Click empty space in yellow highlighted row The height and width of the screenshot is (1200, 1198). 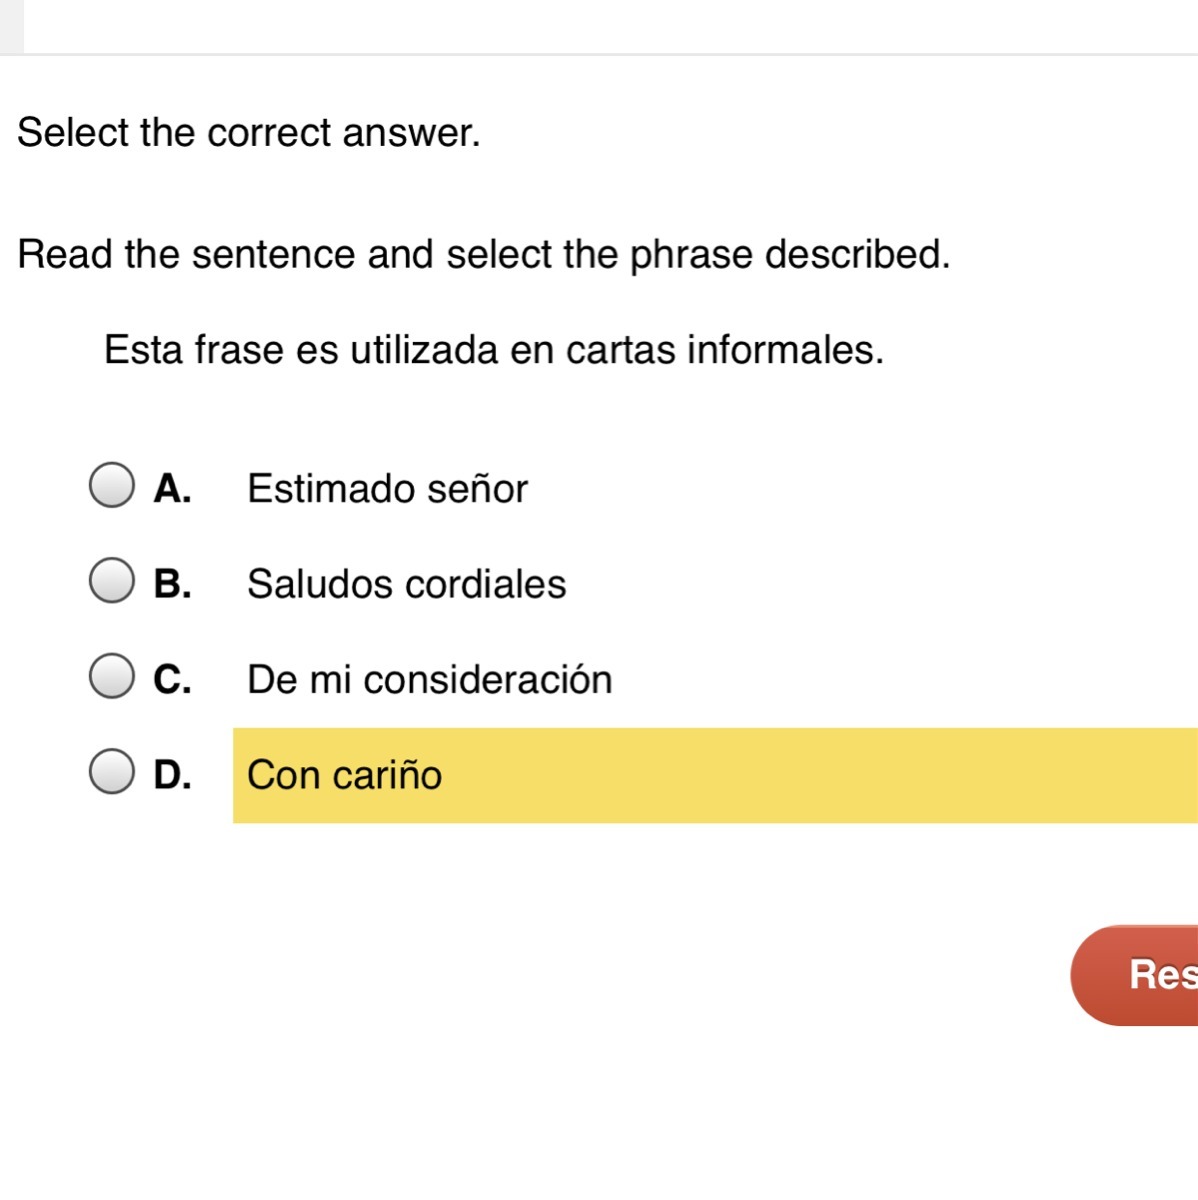click(800, 776)
